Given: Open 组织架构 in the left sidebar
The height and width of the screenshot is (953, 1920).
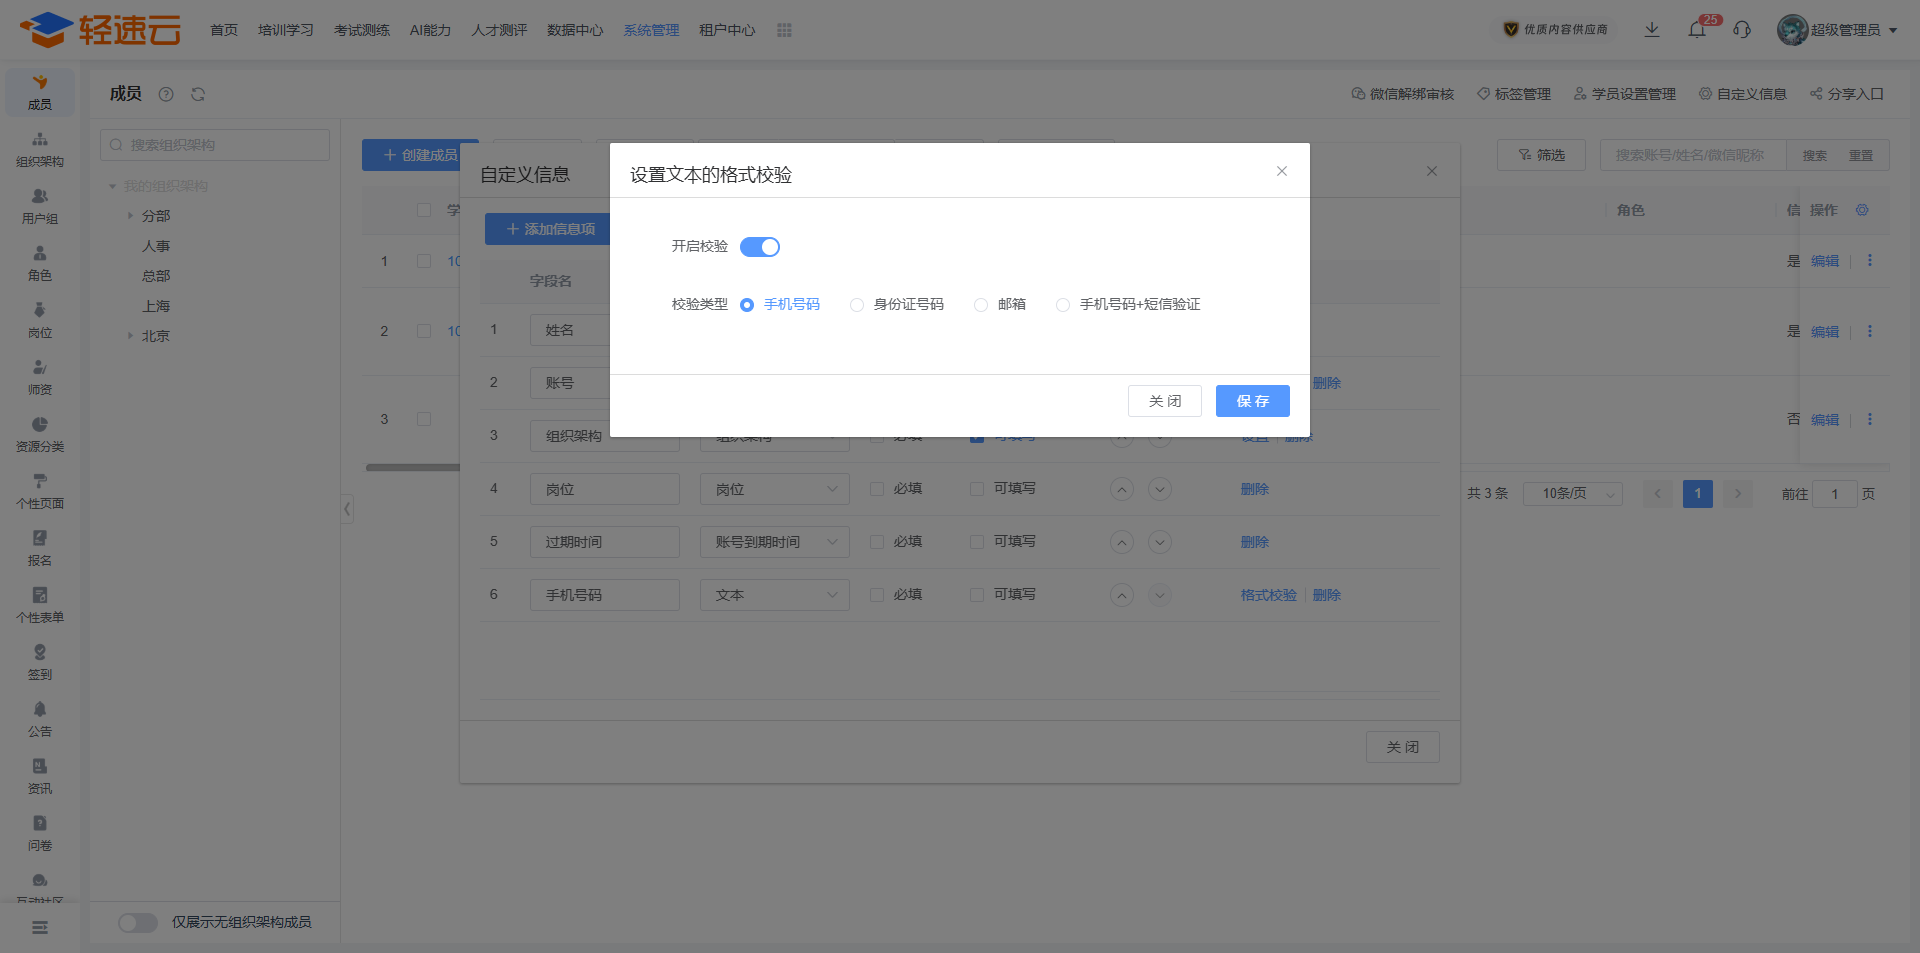Looking at the screenshot, I should pos(40,149).
